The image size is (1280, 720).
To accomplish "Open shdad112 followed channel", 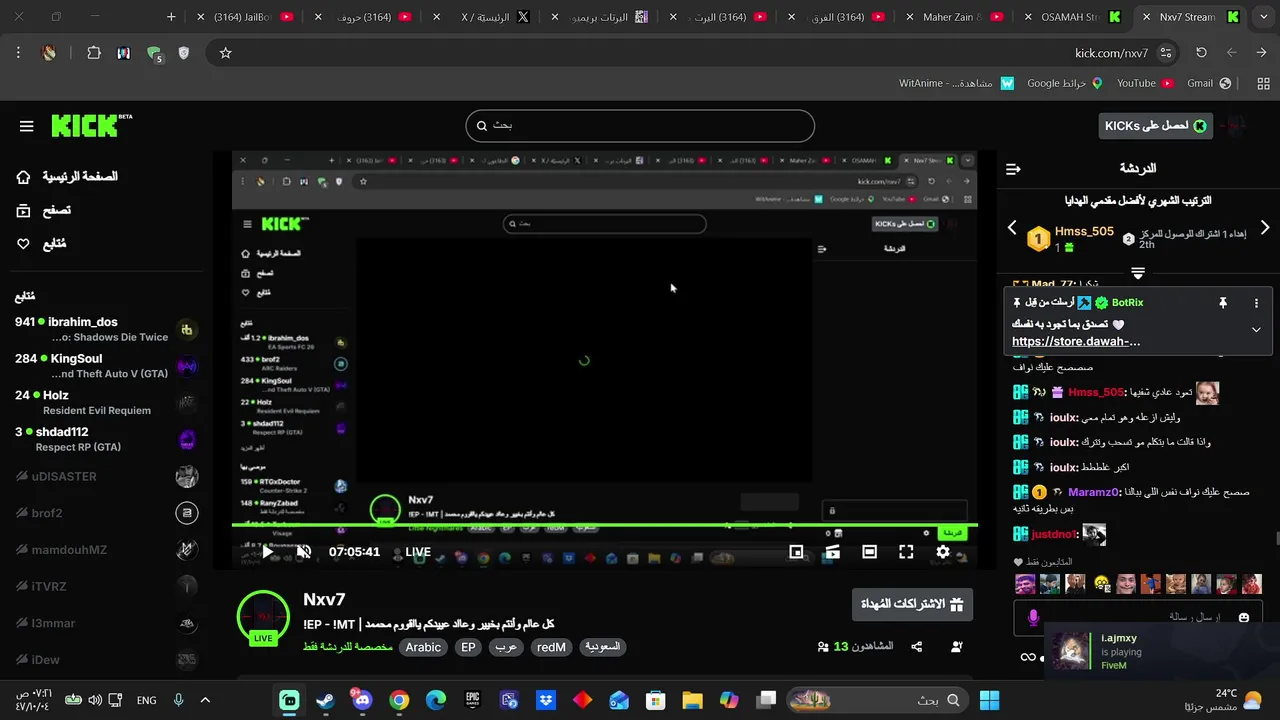I will pyautogui.click(x=104, y=439).
